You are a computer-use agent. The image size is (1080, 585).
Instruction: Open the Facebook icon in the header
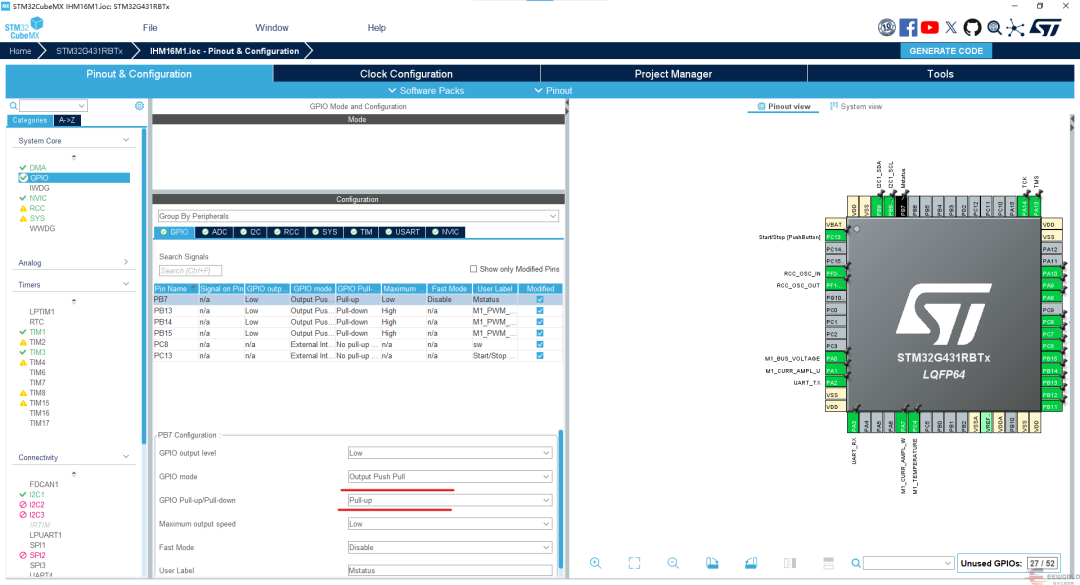tap(908, 28)
